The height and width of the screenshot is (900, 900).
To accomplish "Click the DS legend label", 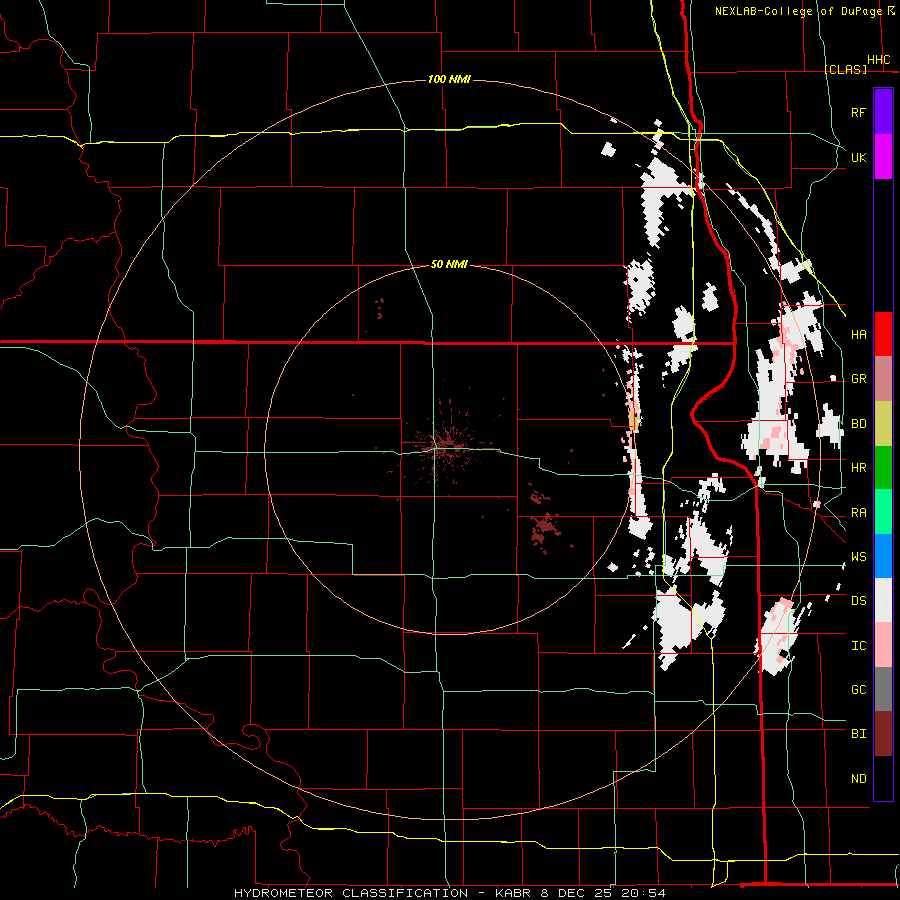I will [x=858, y=601].
